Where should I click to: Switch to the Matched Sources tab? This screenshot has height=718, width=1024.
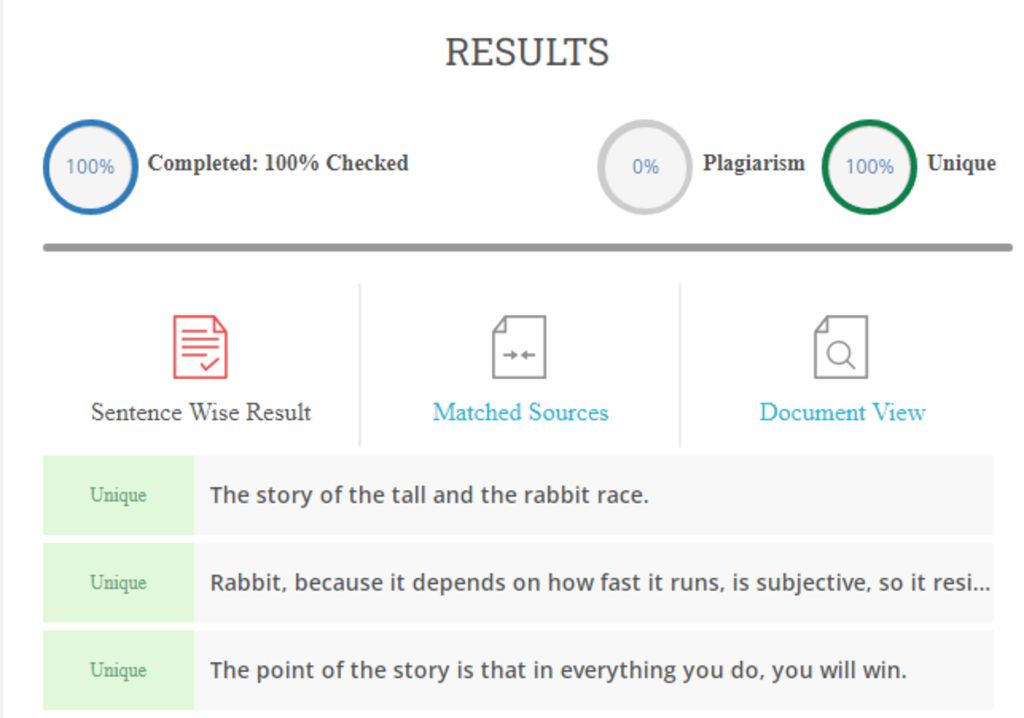click(x=520, y=412)
